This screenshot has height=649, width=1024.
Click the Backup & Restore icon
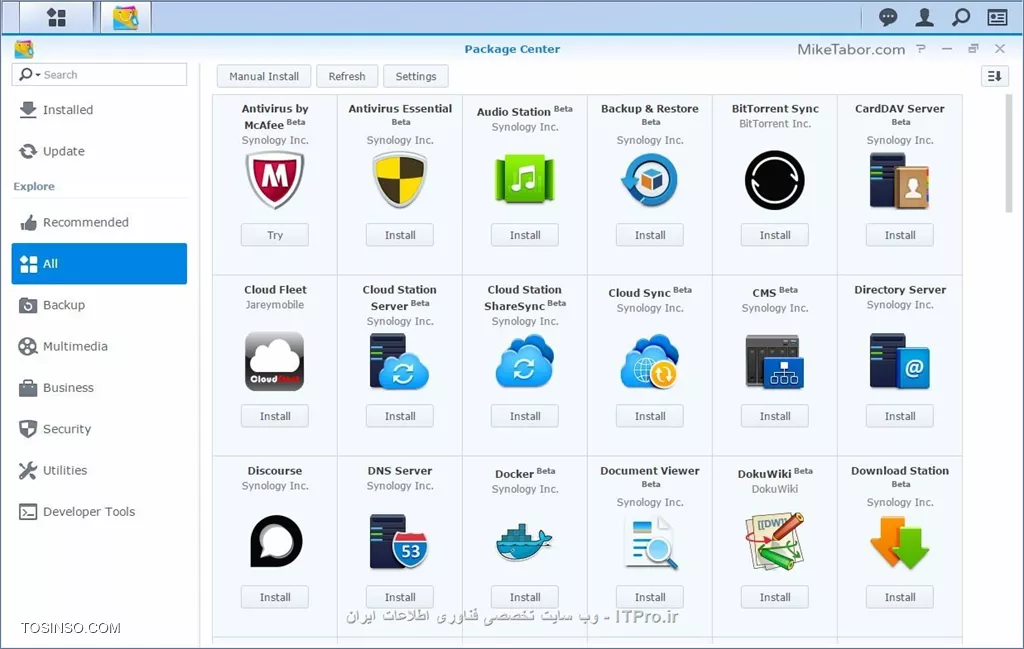click(x=650, y=180)
